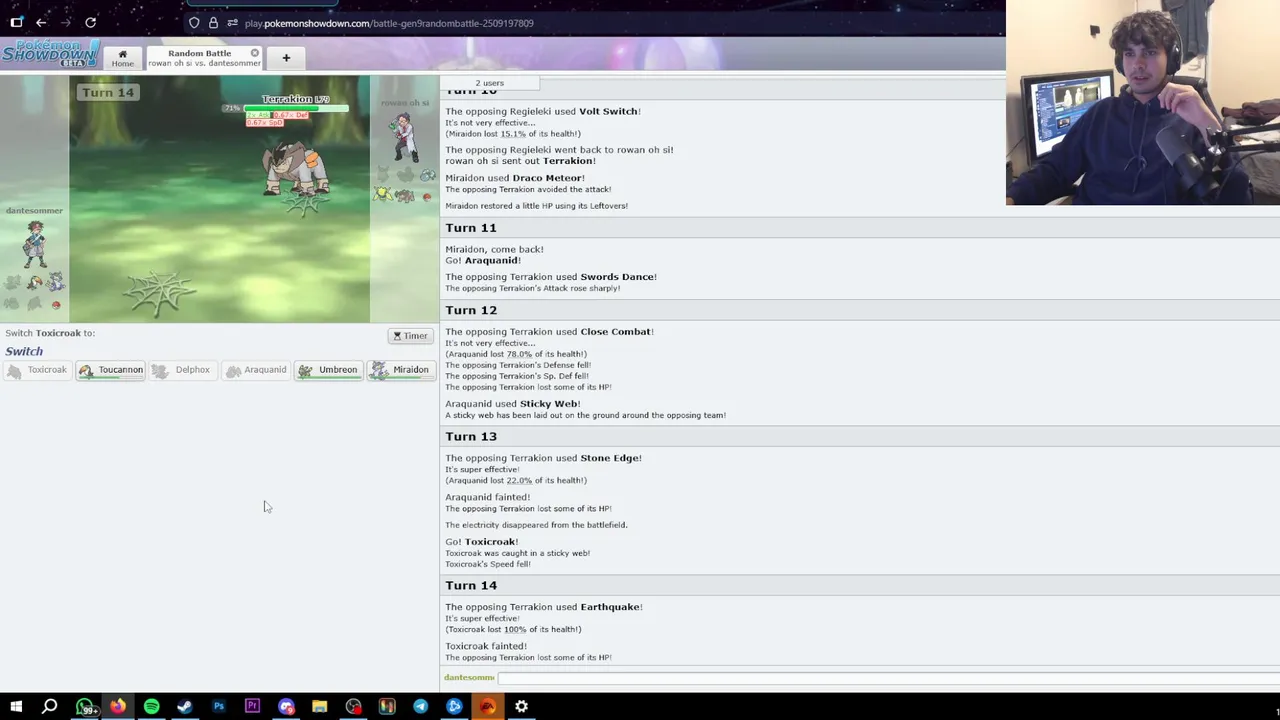
Task: Click rowan oh si trainer avatar
Action: click(404, 138)
